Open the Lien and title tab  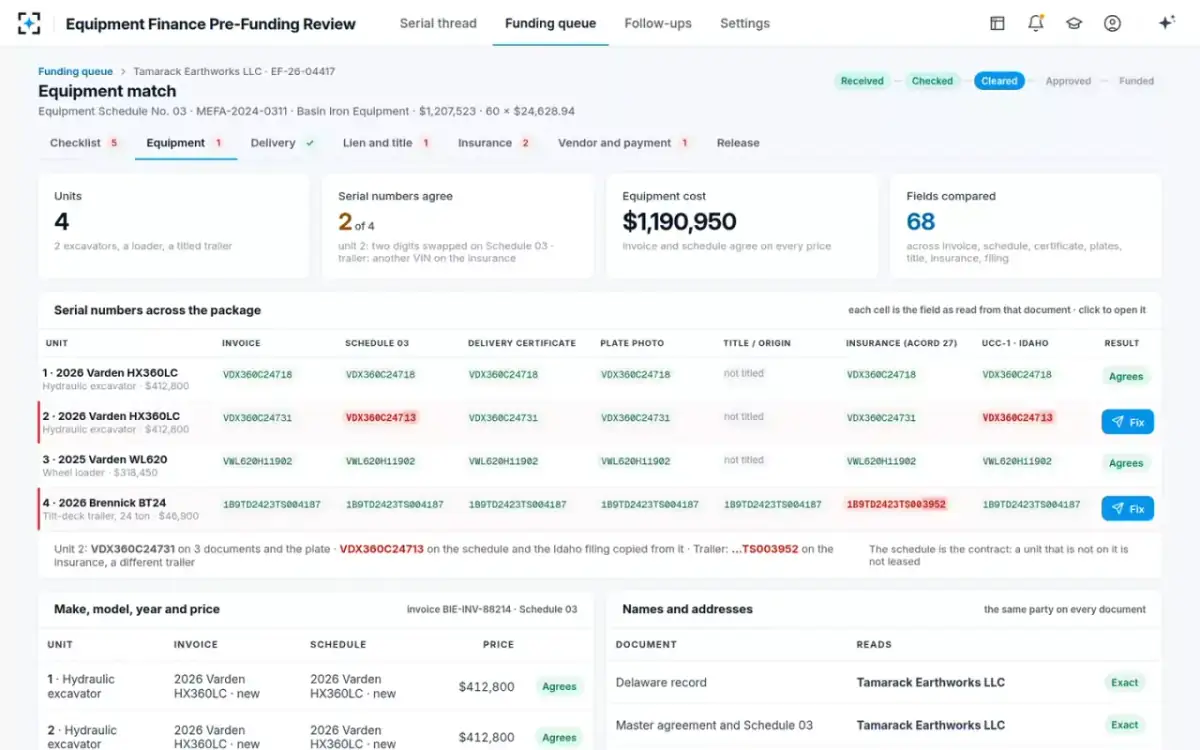click(386, 143)
